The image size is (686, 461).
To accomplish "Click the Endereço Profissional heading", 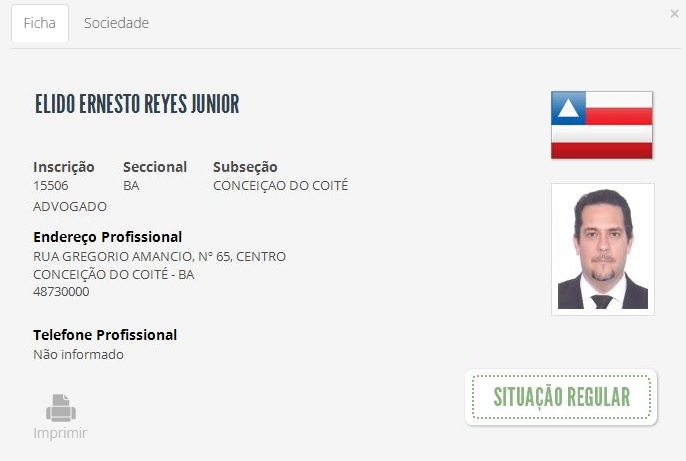I will (x=107, y=237).
